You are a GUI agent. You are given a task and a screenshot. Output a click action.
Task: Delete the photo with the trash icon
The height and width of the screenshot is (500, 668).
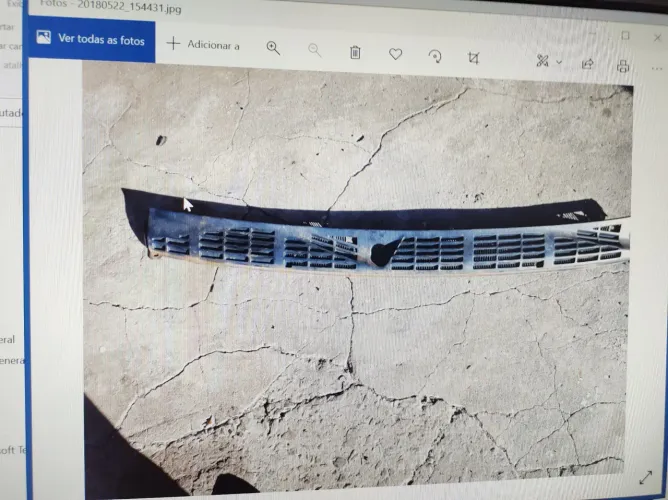(355, 52)
